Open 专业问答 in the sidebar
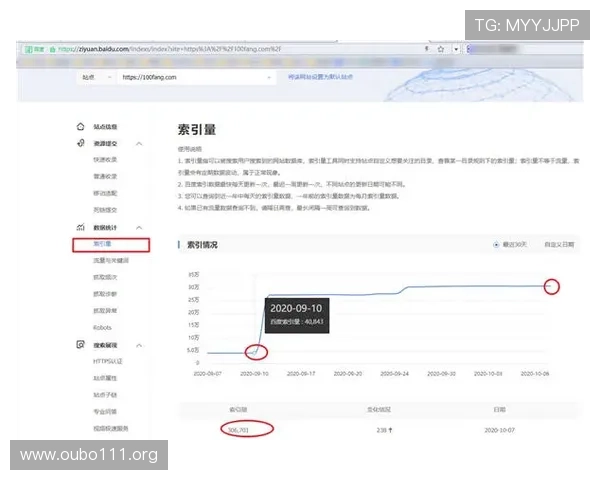 click(x=105, y=411)
